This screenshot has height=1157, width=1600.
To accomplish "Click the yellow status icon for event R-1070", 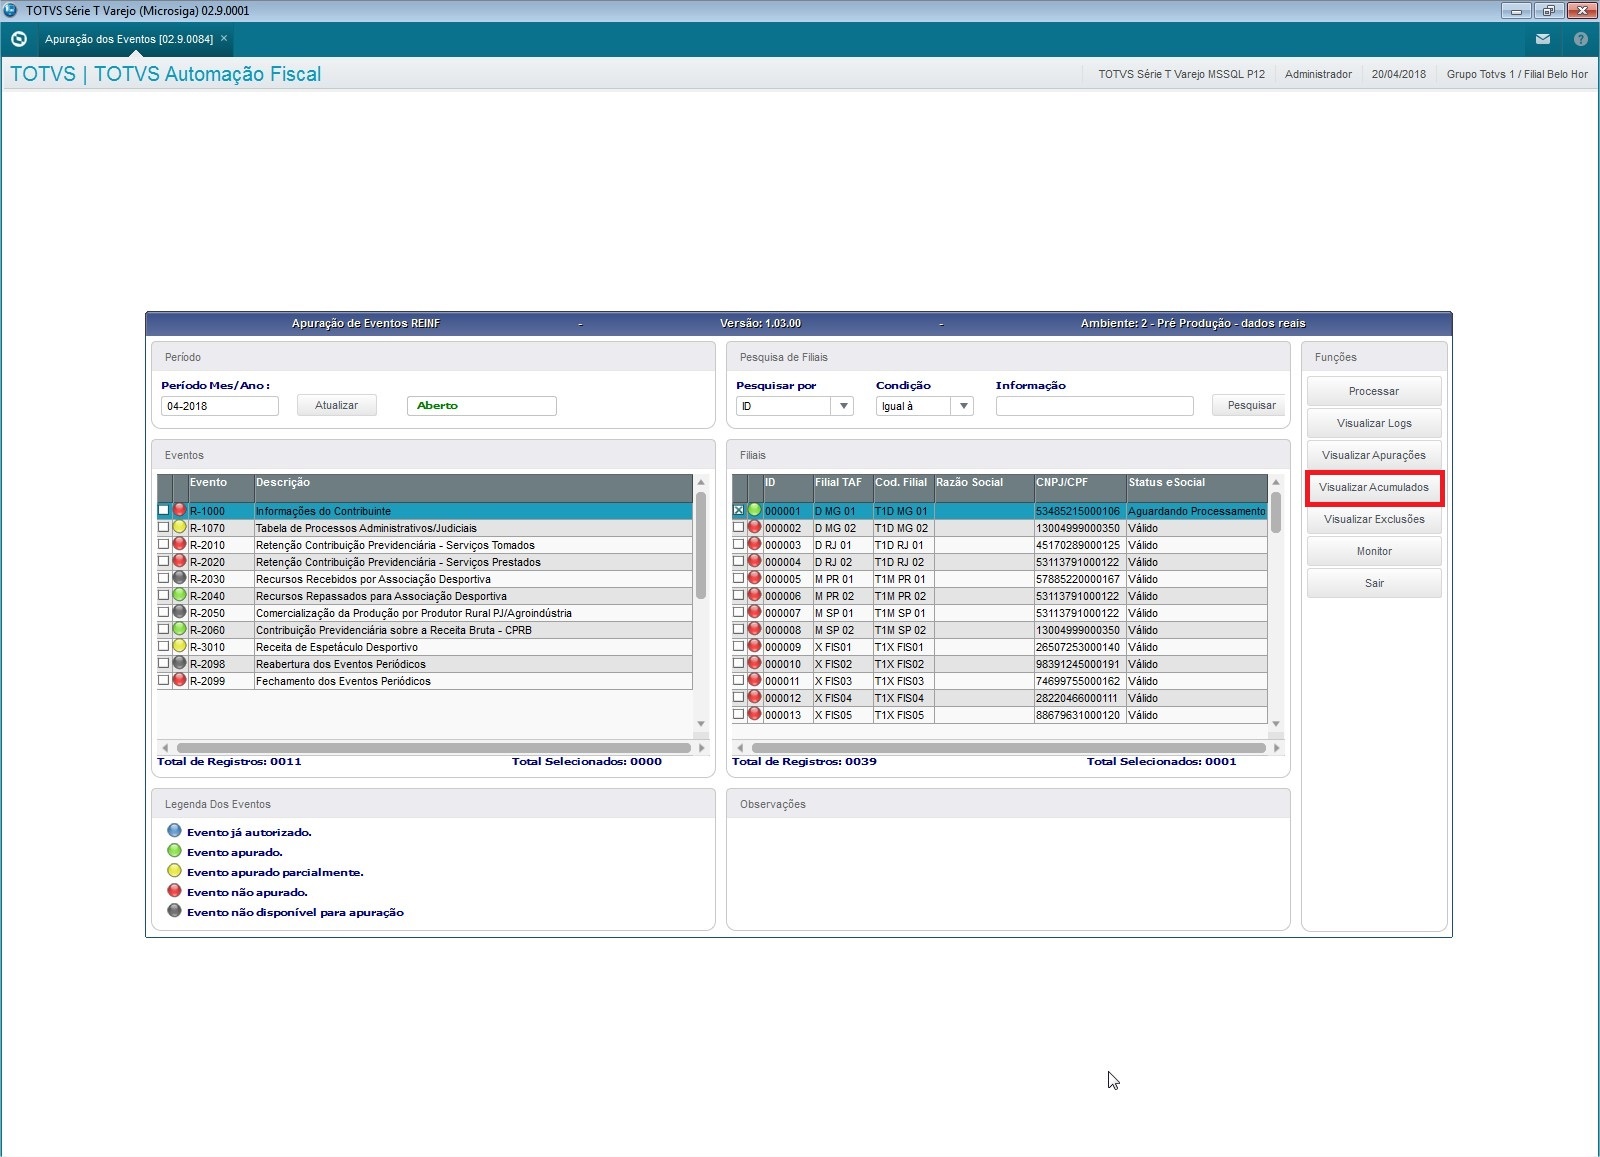I will [180, 527].
